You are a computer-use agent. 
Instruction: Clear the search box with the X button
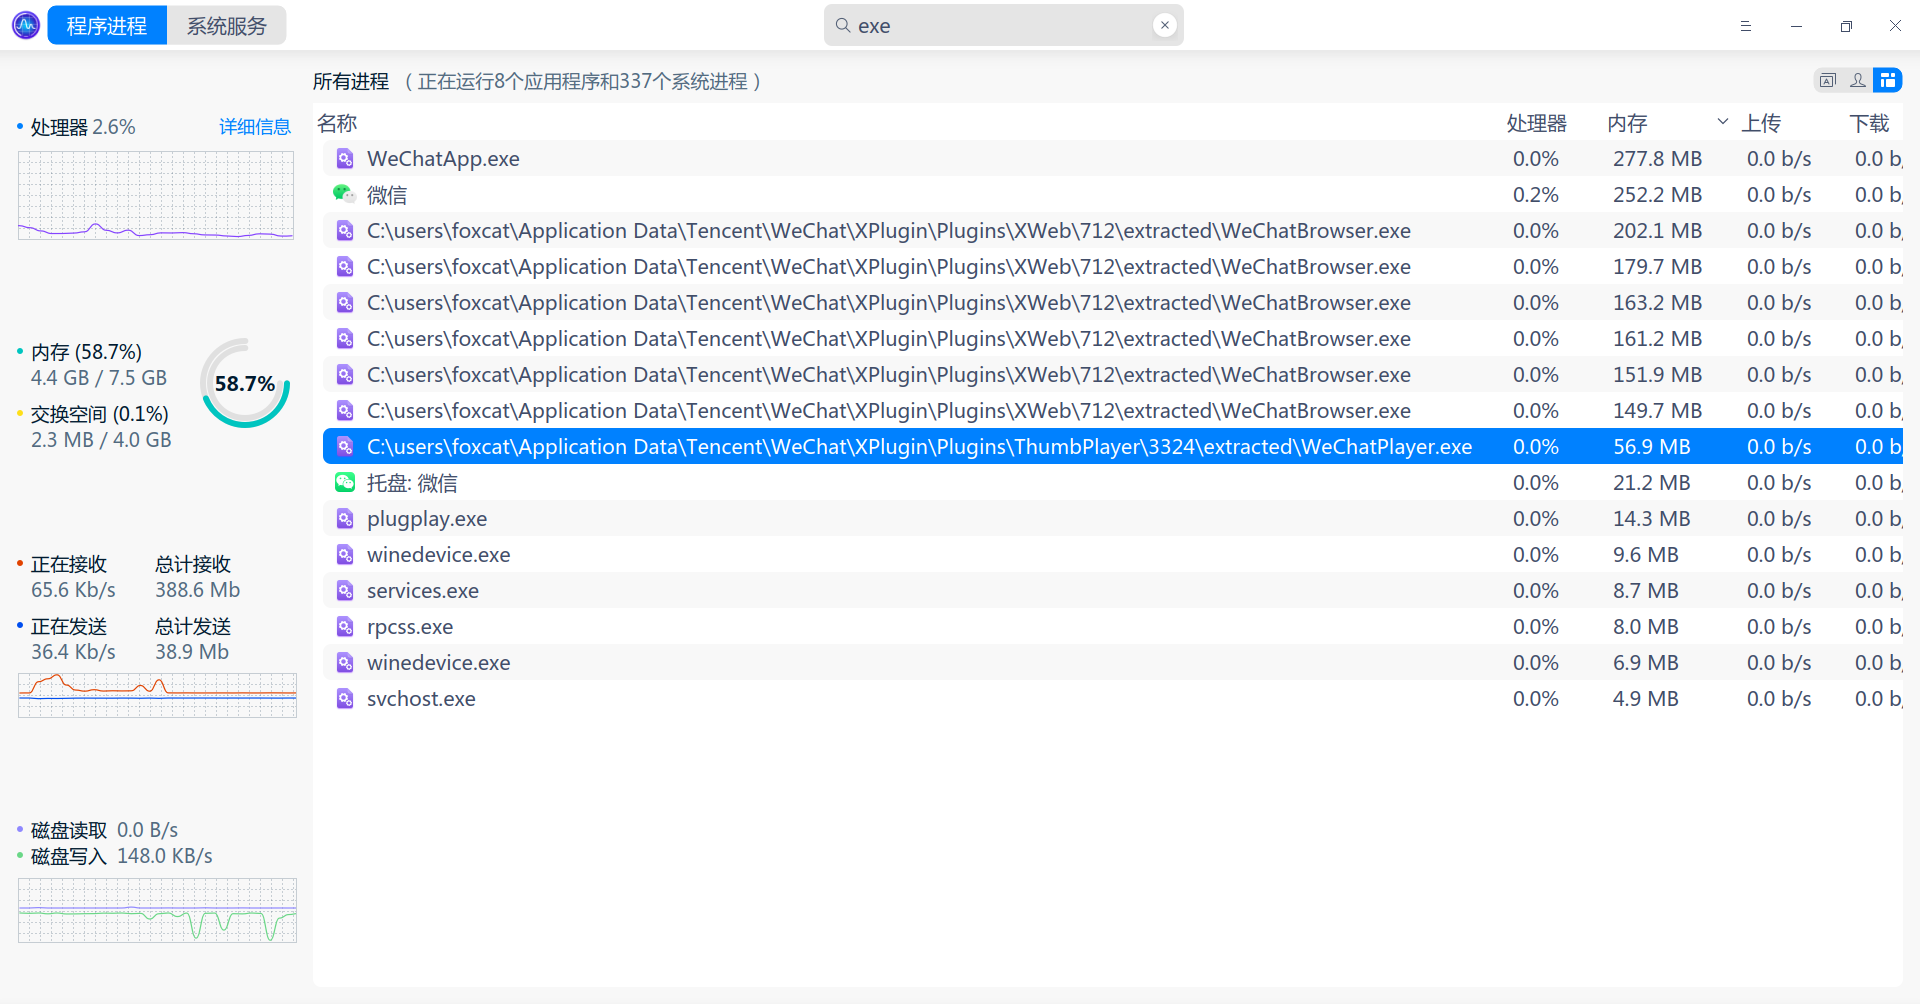[x=1164, y=25]
